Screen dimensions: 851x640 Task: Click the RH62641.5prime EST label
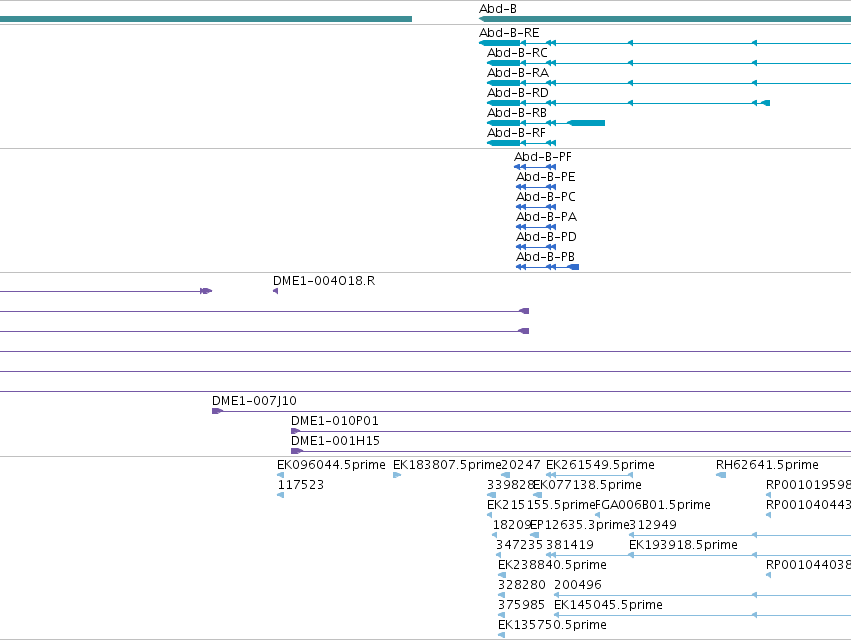pos(767,465)
